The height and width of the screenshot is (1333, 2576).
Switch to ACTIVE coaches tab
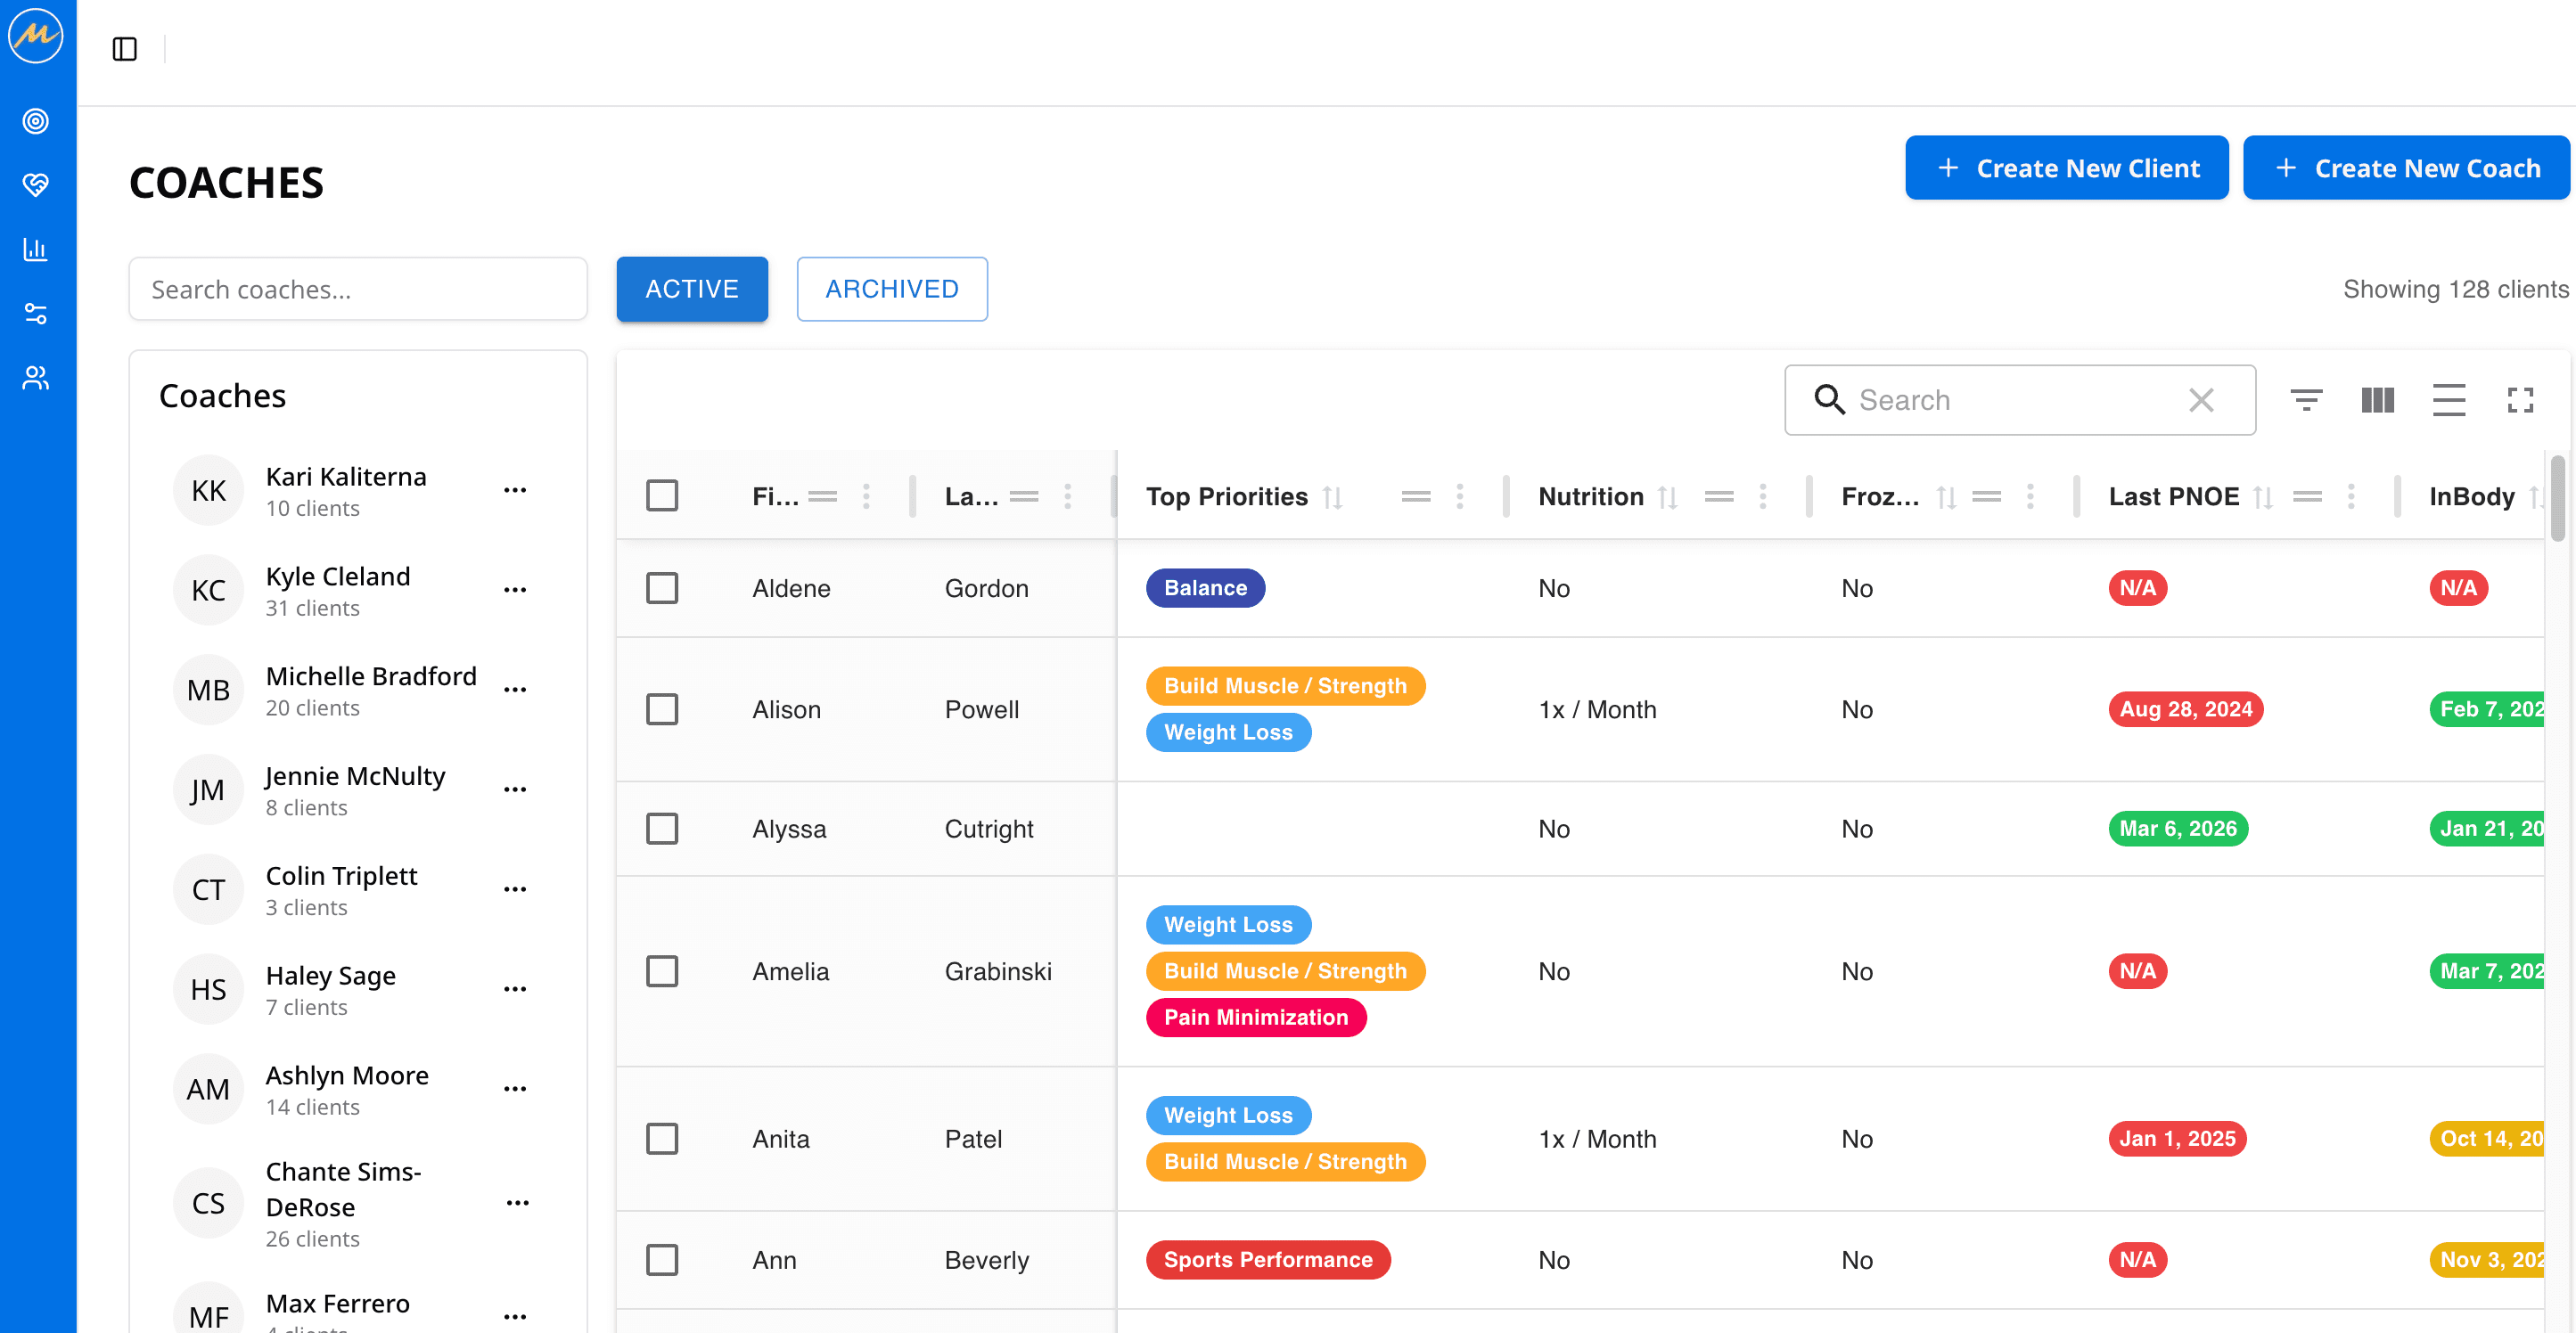point(692,289)
